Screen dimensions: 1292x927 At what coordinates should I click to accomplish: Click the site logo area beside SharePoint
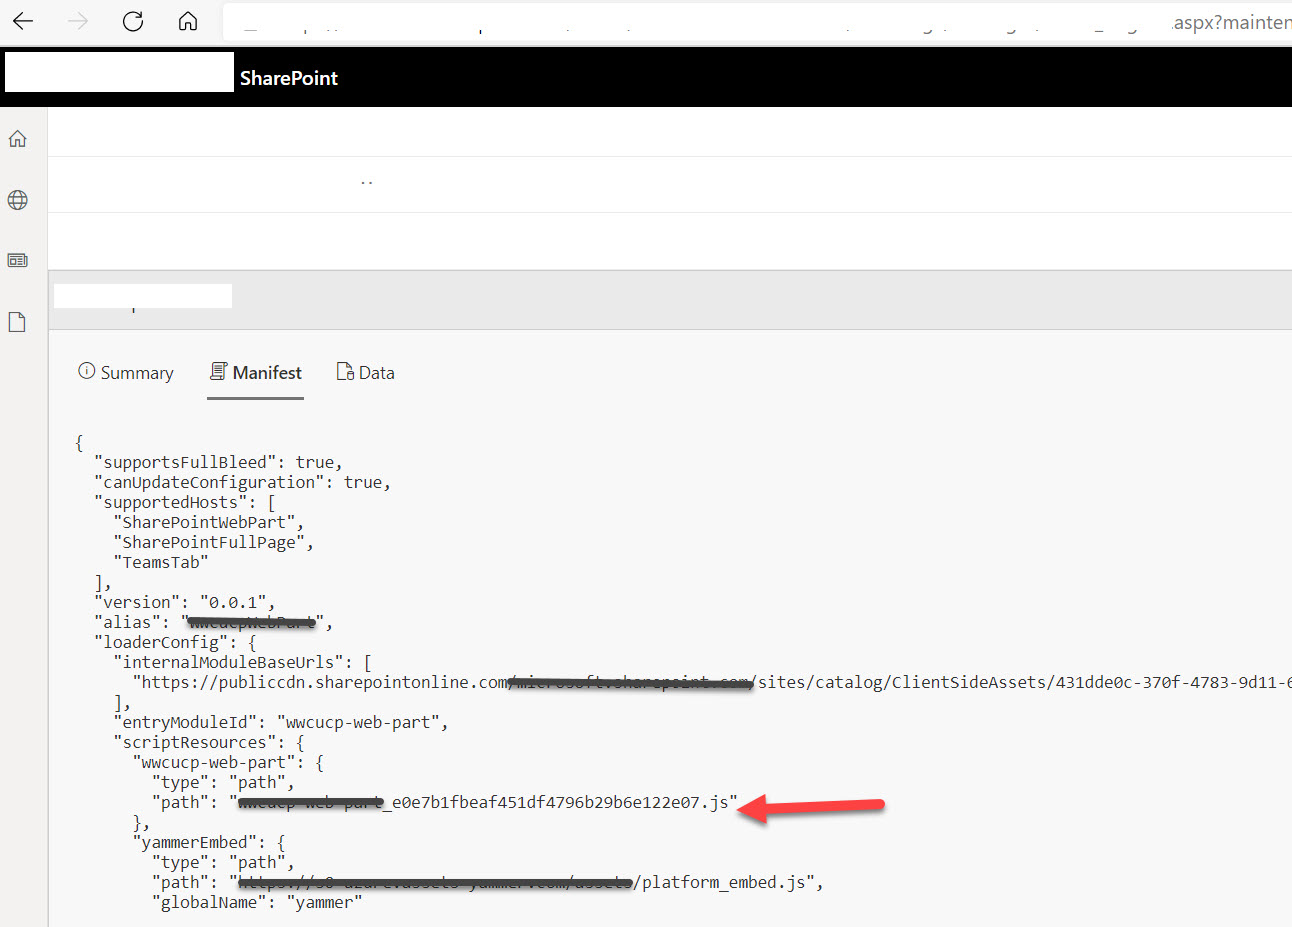click(118, 71)
